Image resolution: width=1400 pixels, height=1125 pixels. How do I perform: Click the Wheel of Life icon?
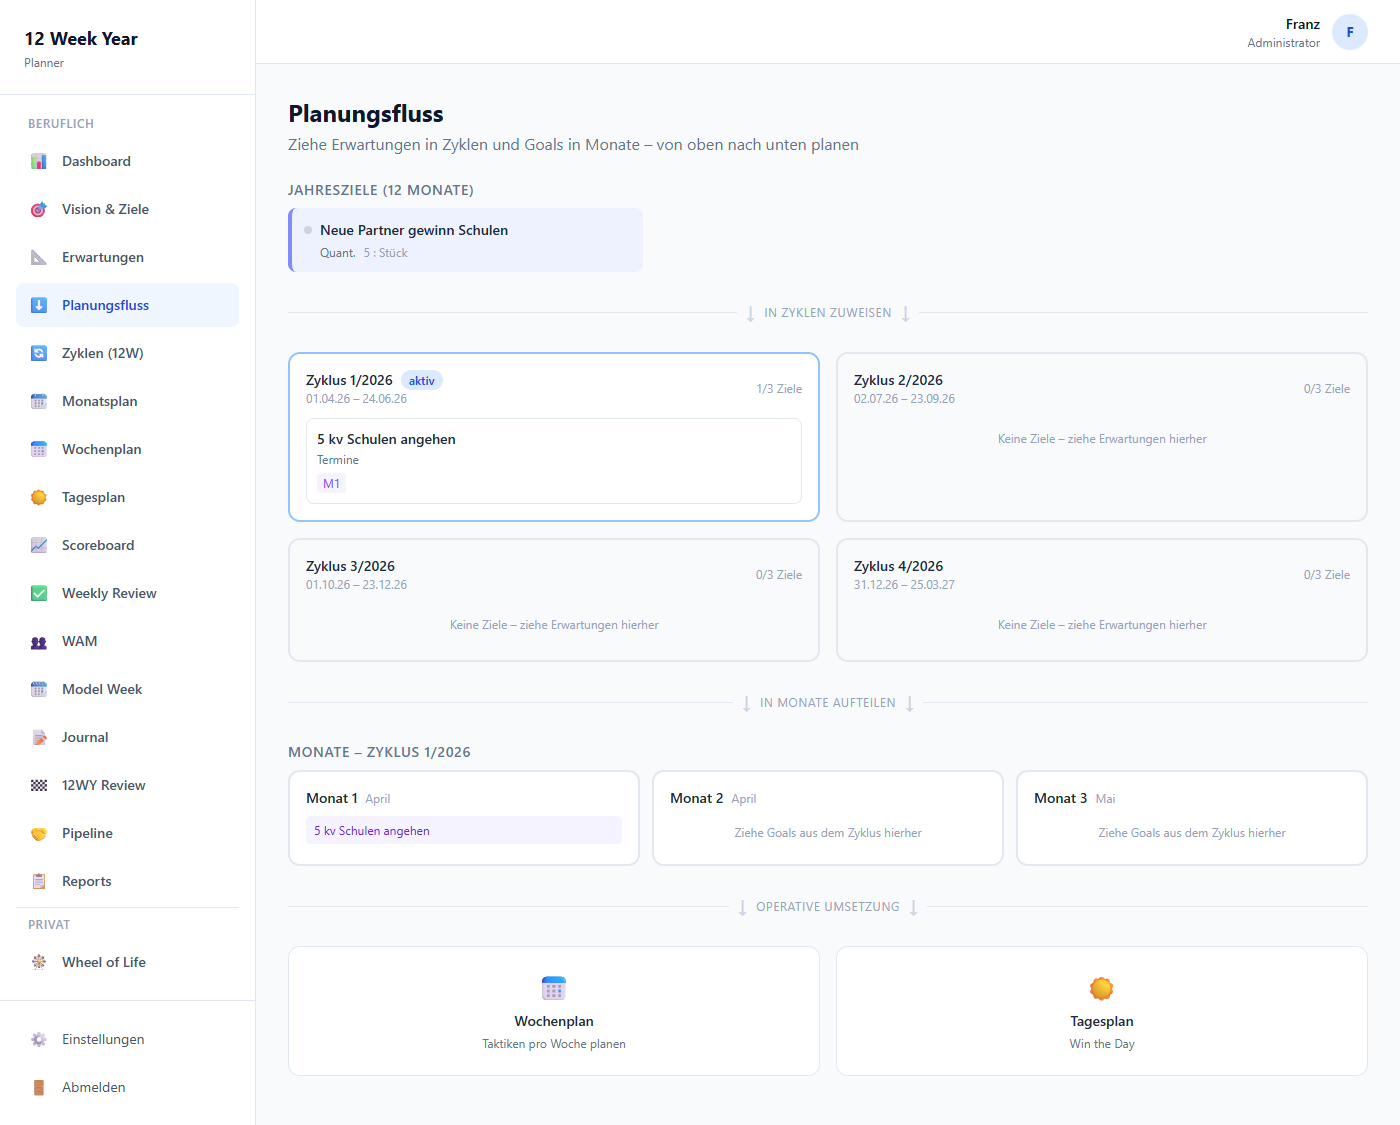pyautogui.click(x=39, y=962)
